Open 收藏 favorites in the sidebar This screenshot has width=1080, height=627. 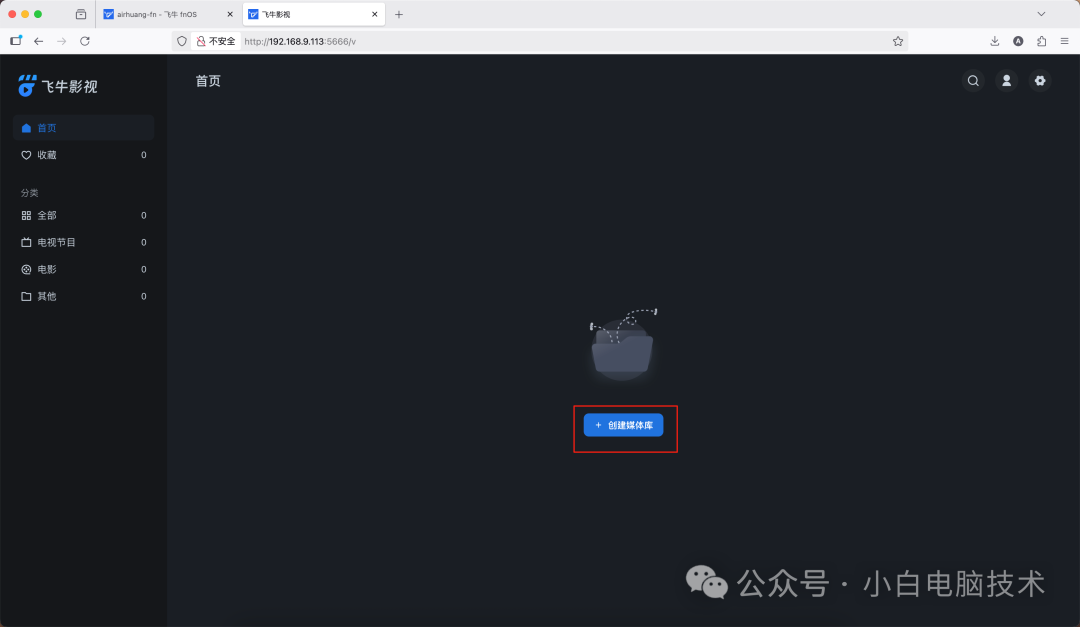[x=83, y=155]
